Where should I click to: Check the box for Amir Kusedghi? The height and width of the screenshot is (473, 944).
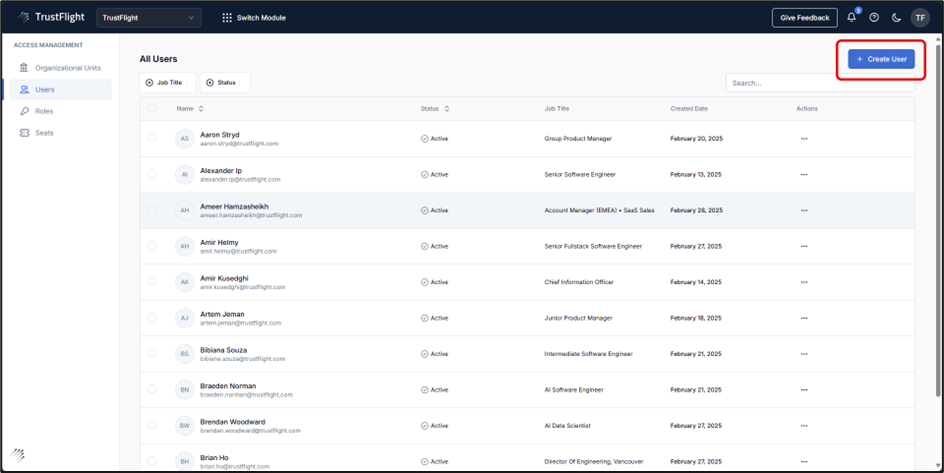pos(152,281)
